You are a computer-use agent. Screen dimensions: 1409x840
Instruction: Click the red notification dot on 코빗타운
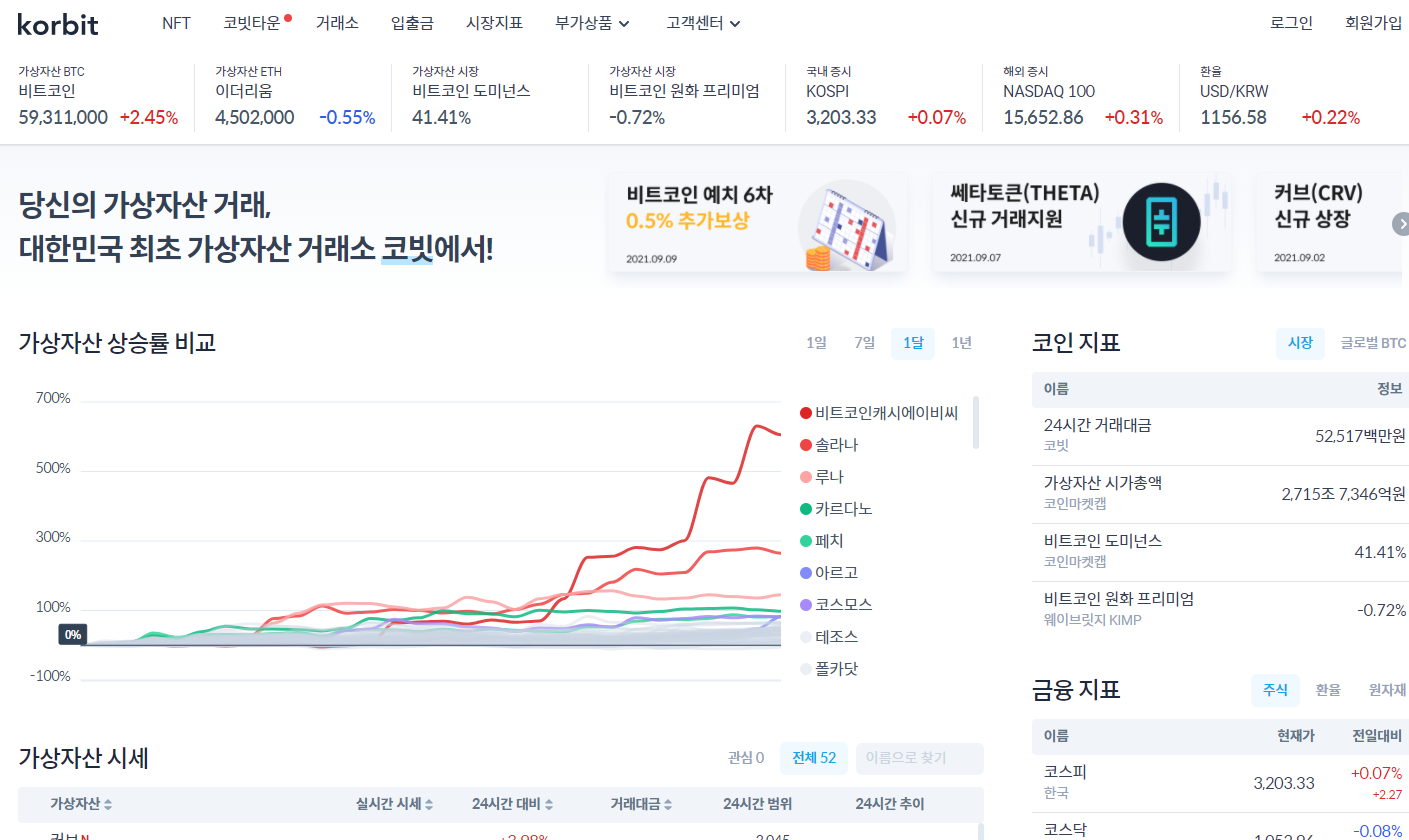coord(288,17)
